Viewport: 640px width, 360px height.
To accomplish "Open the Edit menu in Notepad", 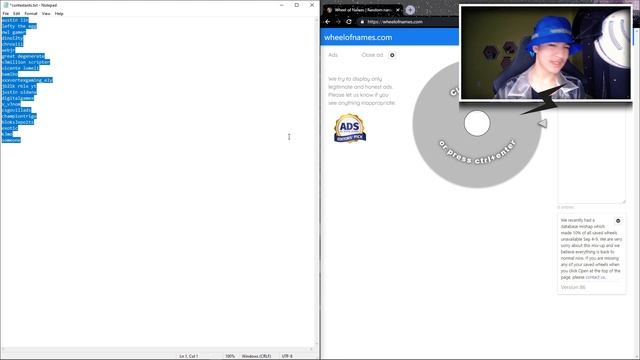I will coord(16,13).
